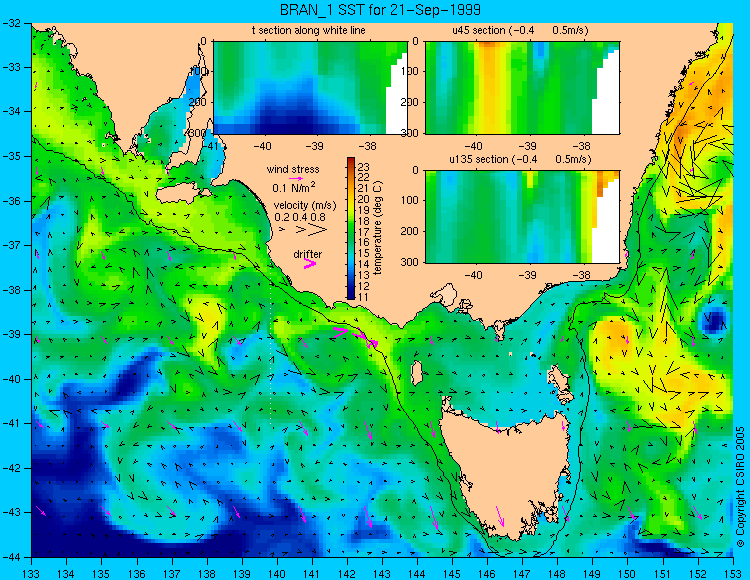Click the magenta drifter track near 142E 39S
The image size is (750, 580).
tap(356, 337)
